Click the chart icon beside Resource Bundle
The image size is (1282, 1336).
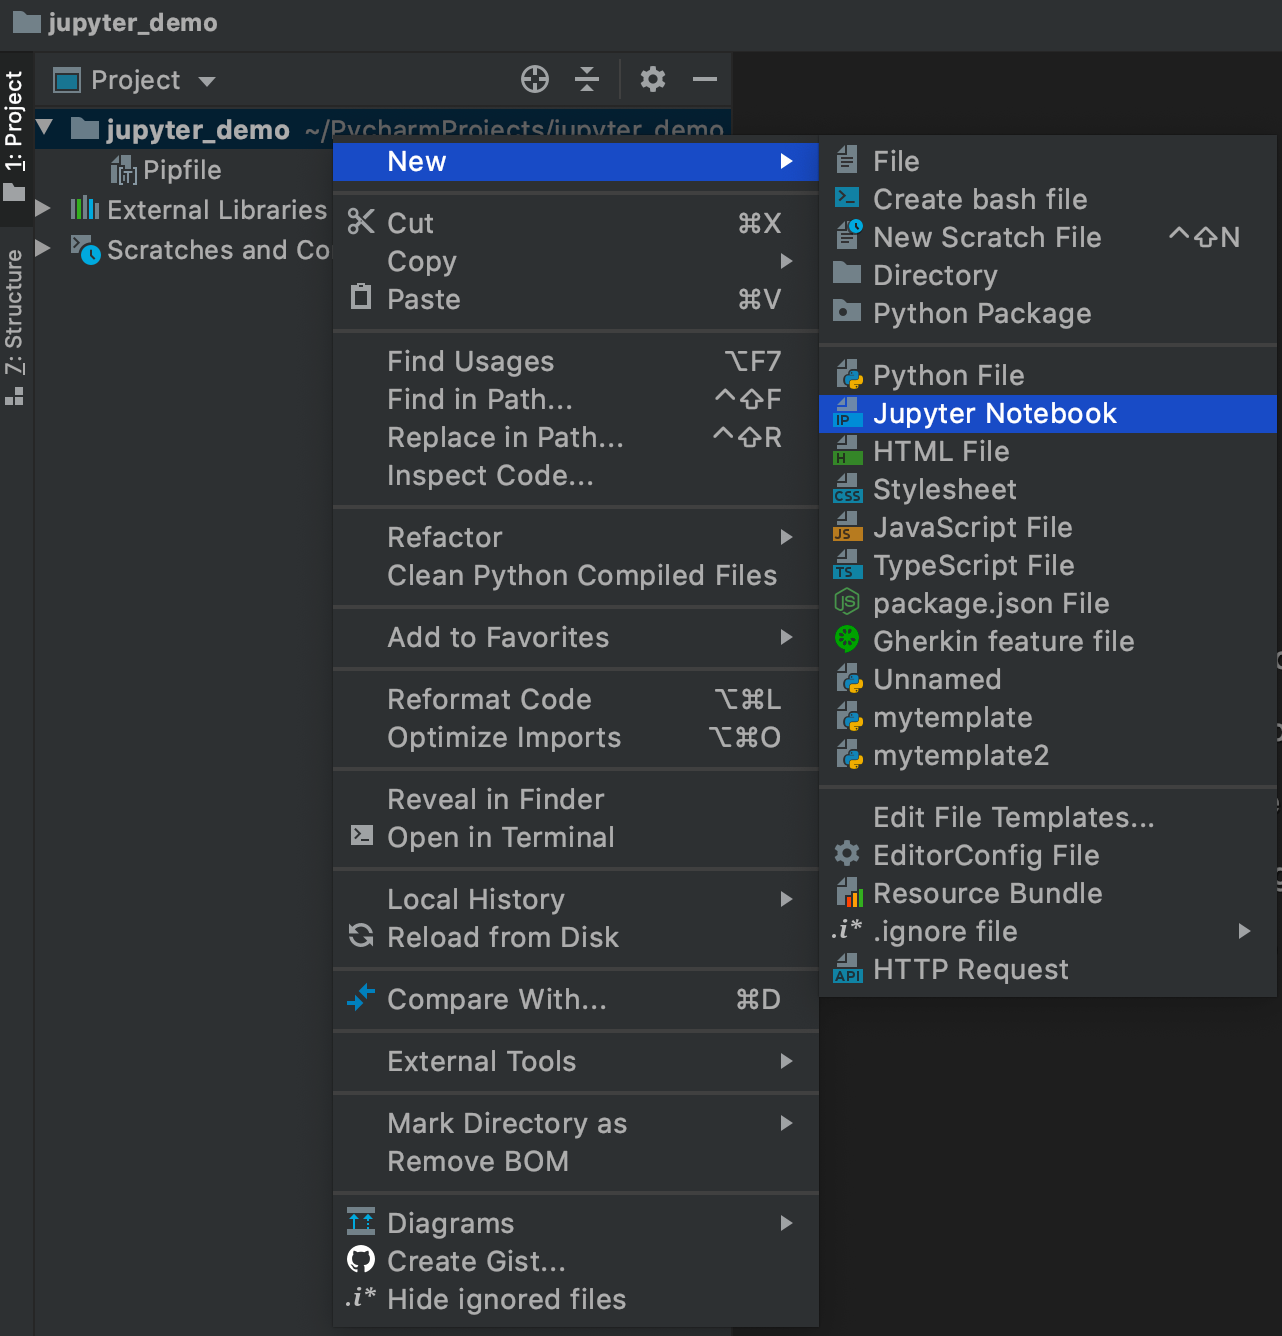[849, 892]
